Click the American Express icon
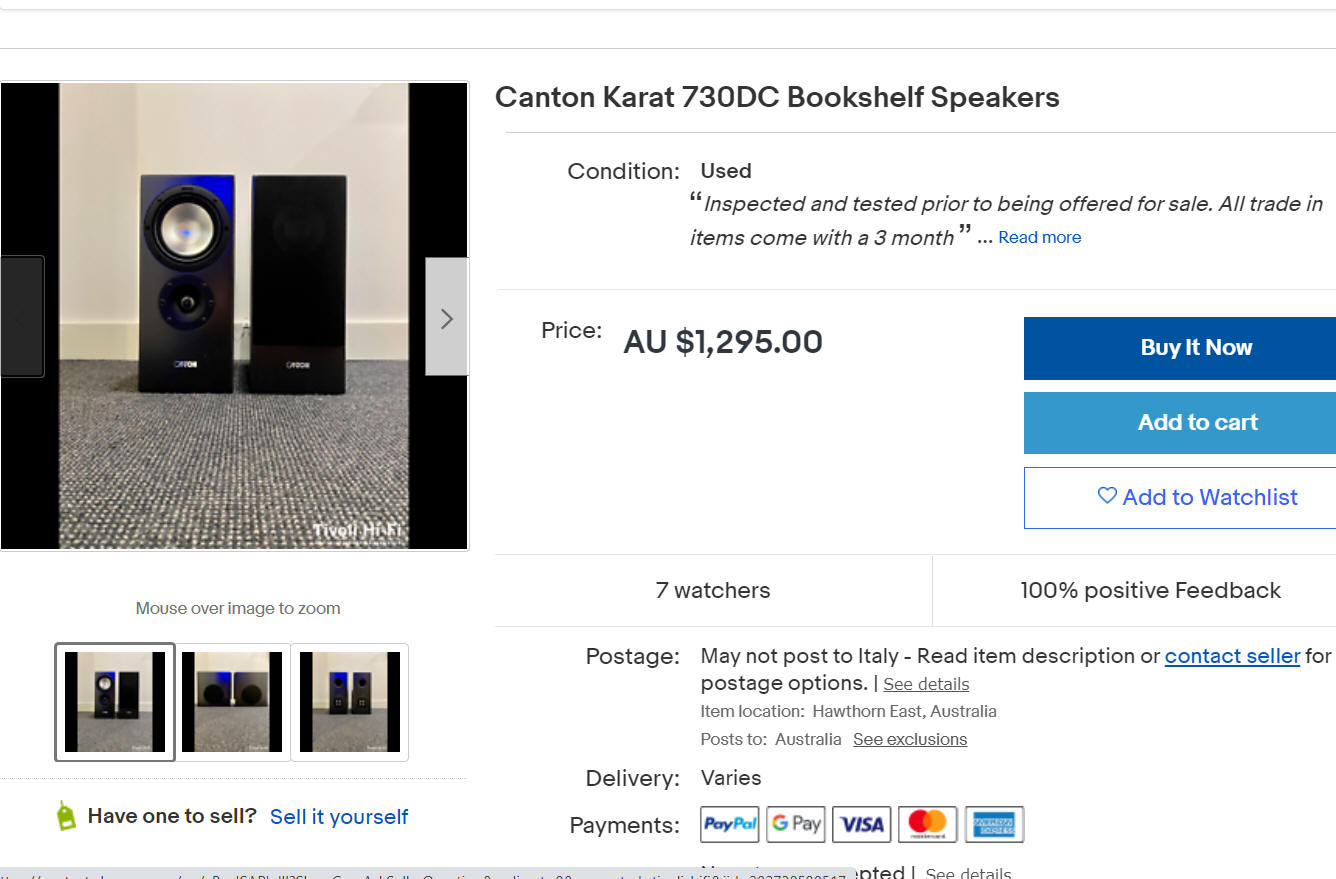 994,824
